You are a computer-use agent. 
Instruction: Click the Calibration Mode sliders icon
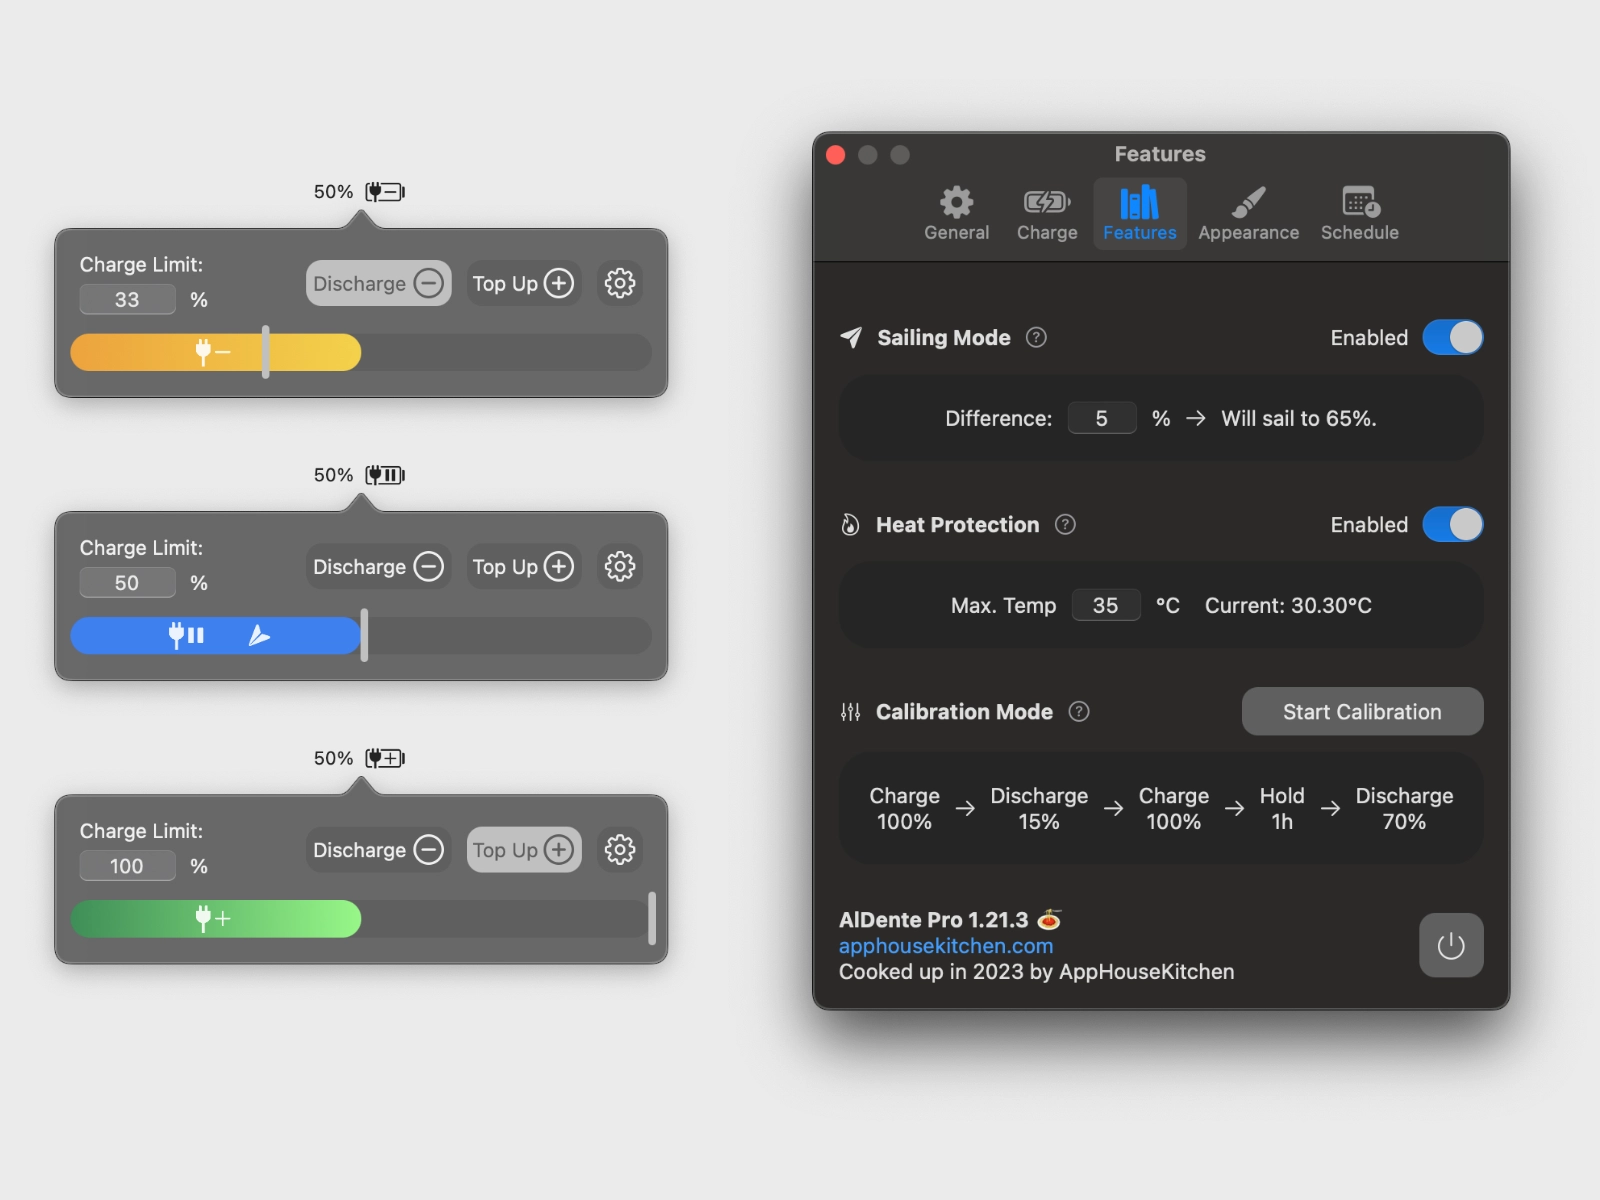850,712
